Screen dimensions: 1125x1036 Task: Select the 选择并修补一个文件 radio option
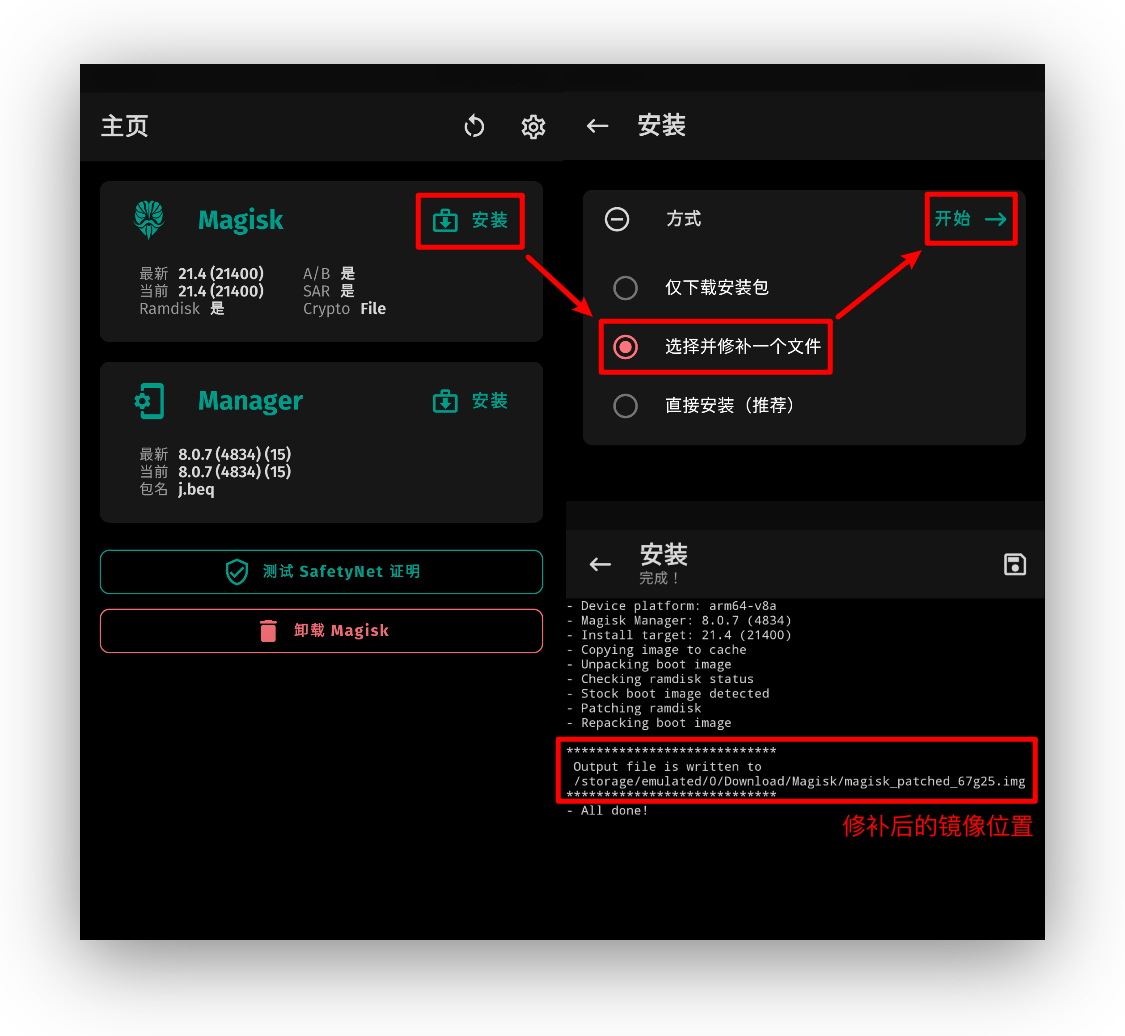625,347
